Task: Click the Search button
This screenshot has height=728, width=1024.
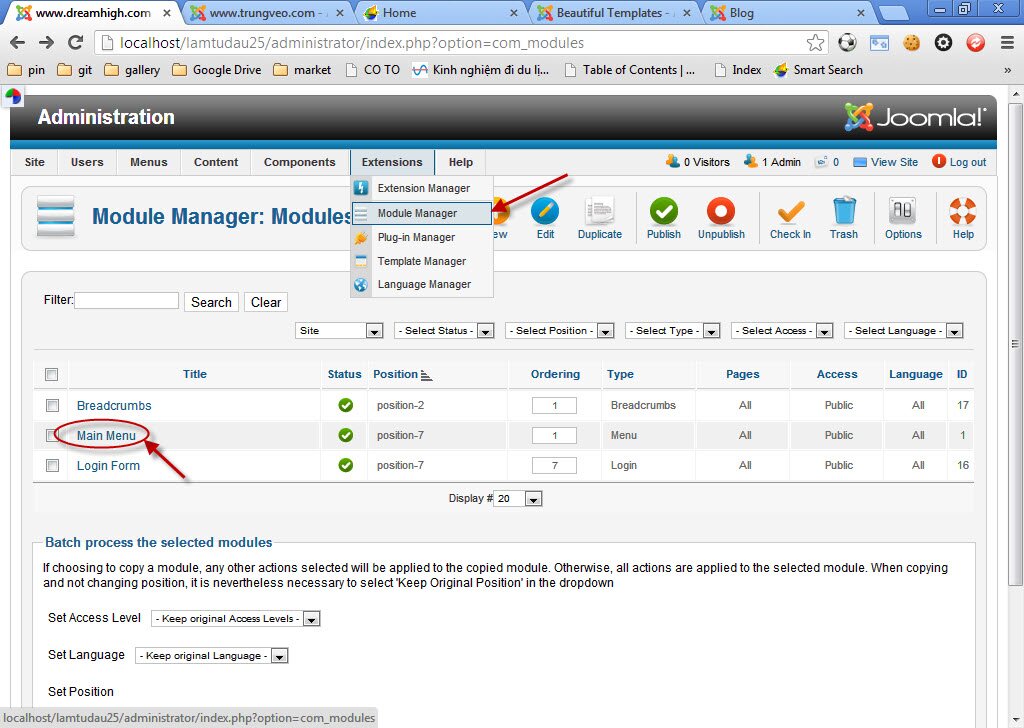Action: 210,301
